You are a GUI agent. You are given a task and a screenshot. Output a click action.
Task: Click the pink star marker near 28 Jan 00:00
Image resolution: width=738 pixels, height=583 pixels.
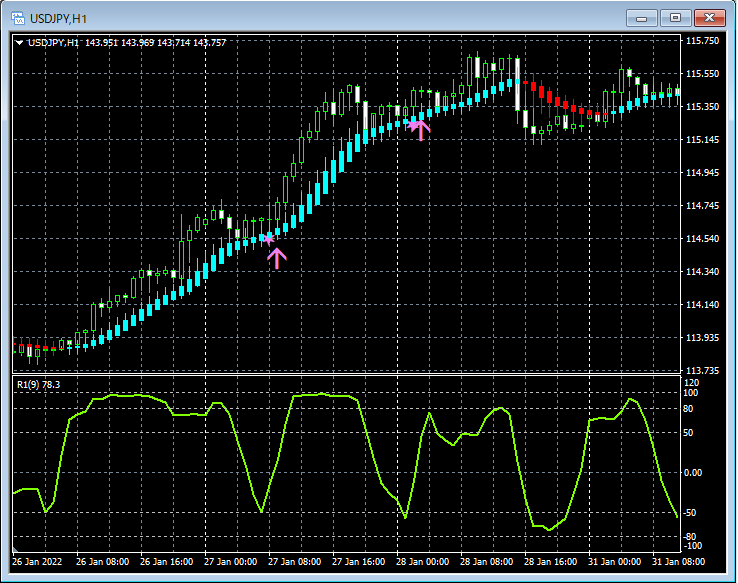(x=412, y=125)
